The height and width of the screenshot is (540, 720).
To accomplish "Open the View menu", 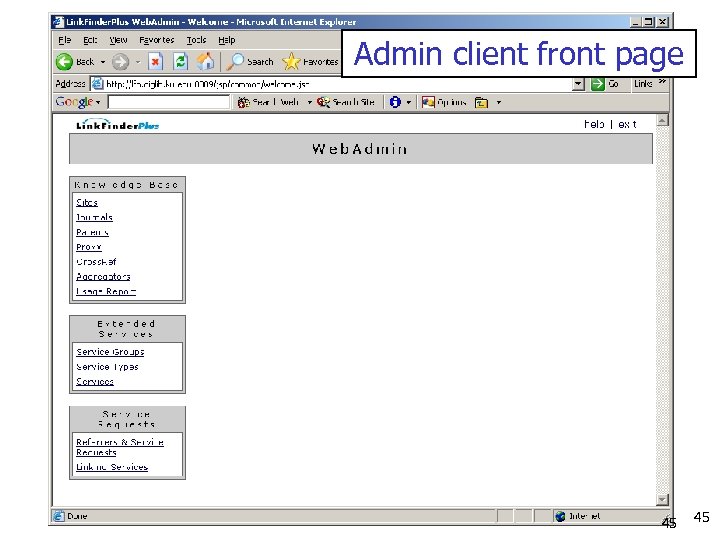I will pos(118,40).
